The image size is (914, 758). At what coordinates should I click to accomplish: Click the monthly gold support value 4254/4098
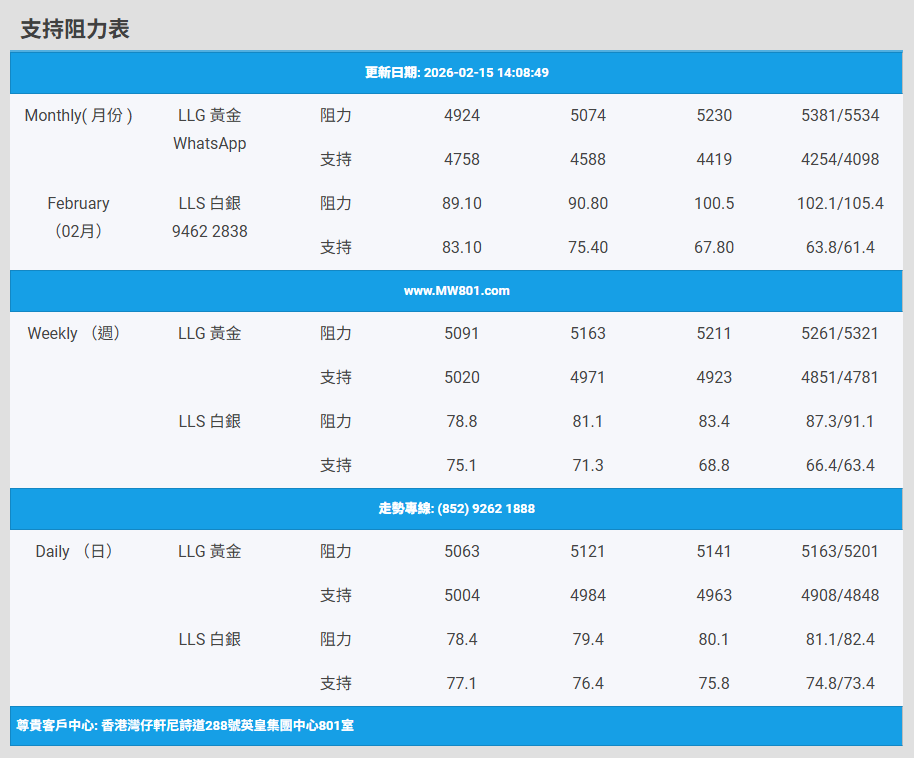[x=840, y=160]
